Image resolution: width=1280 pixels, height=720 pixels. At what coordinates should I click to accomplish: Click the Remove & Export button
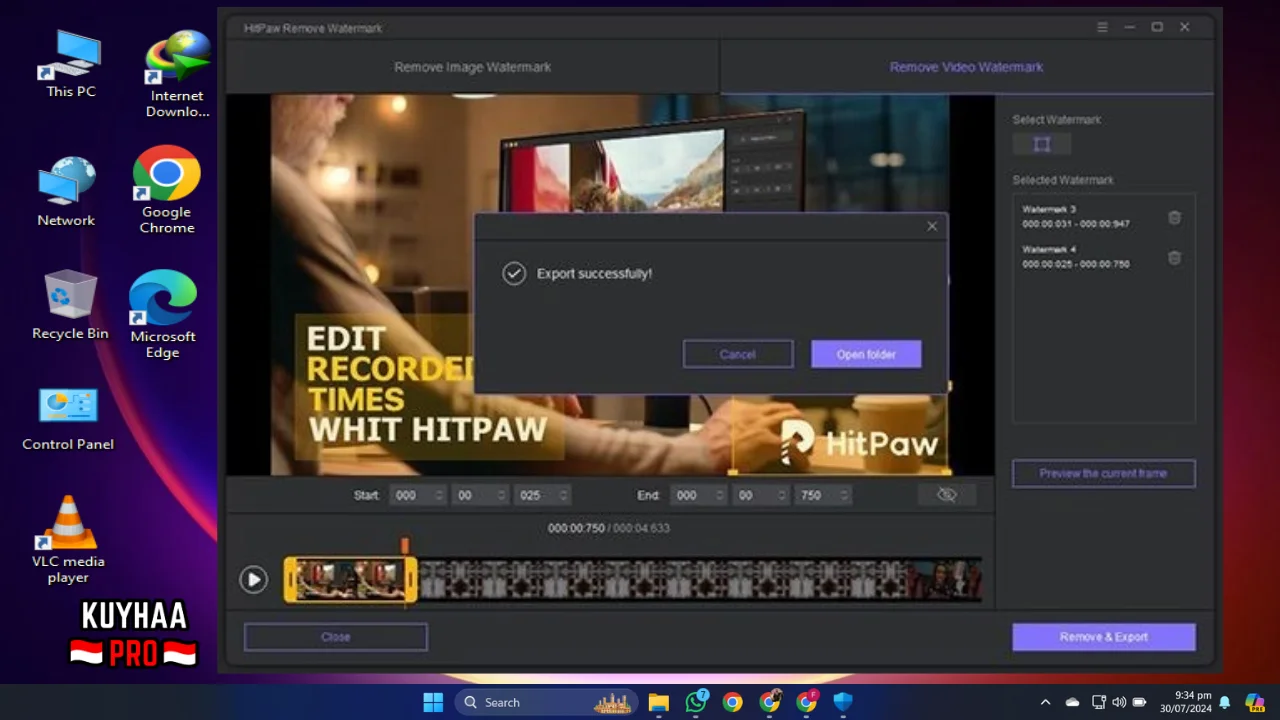pos(1103,637)
